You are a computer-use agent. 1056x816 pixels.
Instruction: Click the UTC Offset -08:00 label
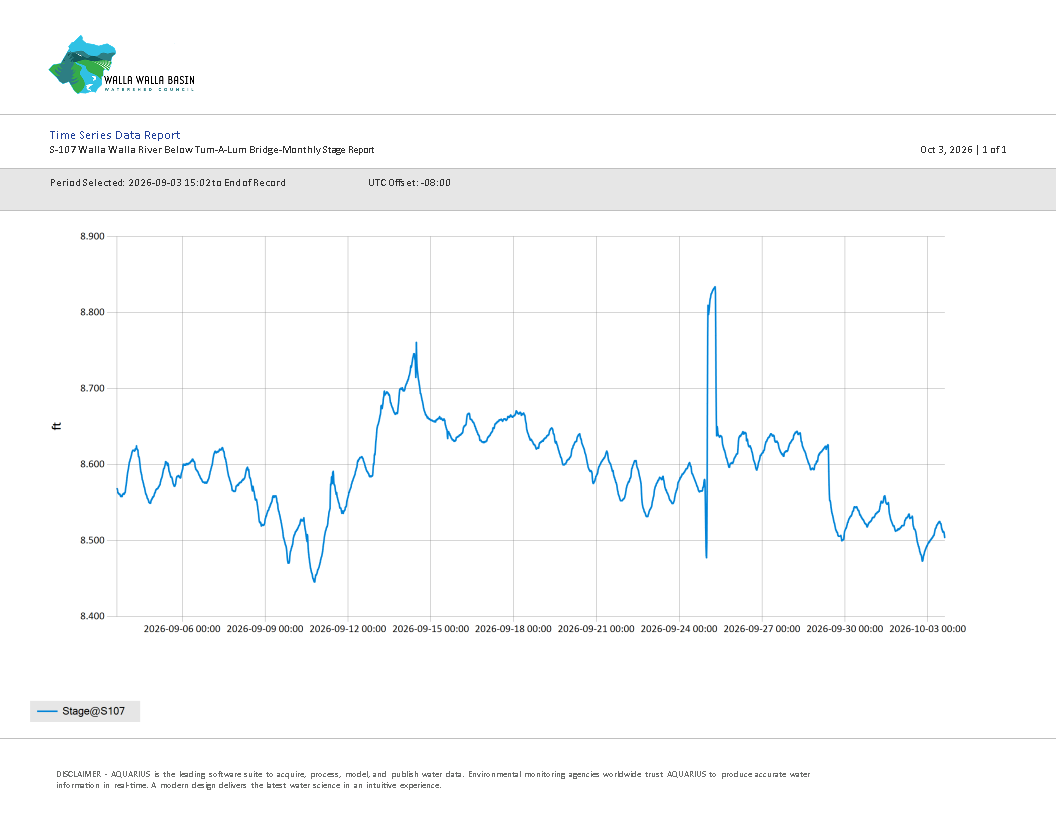click(x=409, y=182)
